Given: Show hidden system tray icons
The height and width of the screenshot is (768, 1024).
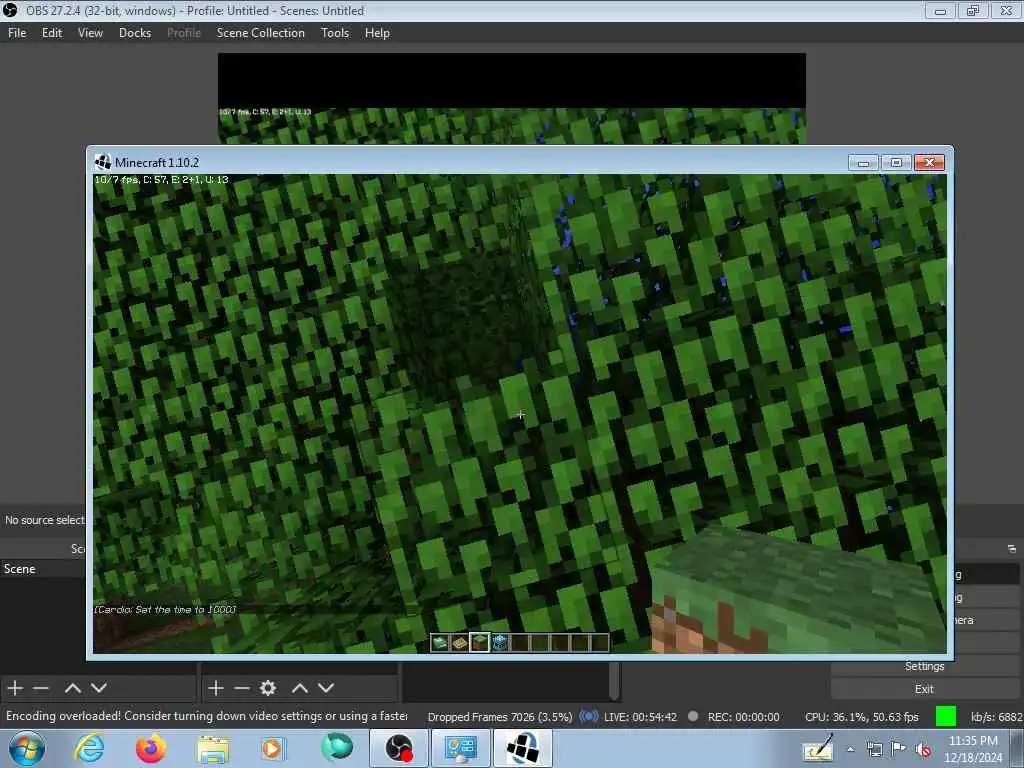Looking at the screenshot, I should pyautogui.click(x=850, y=750).
